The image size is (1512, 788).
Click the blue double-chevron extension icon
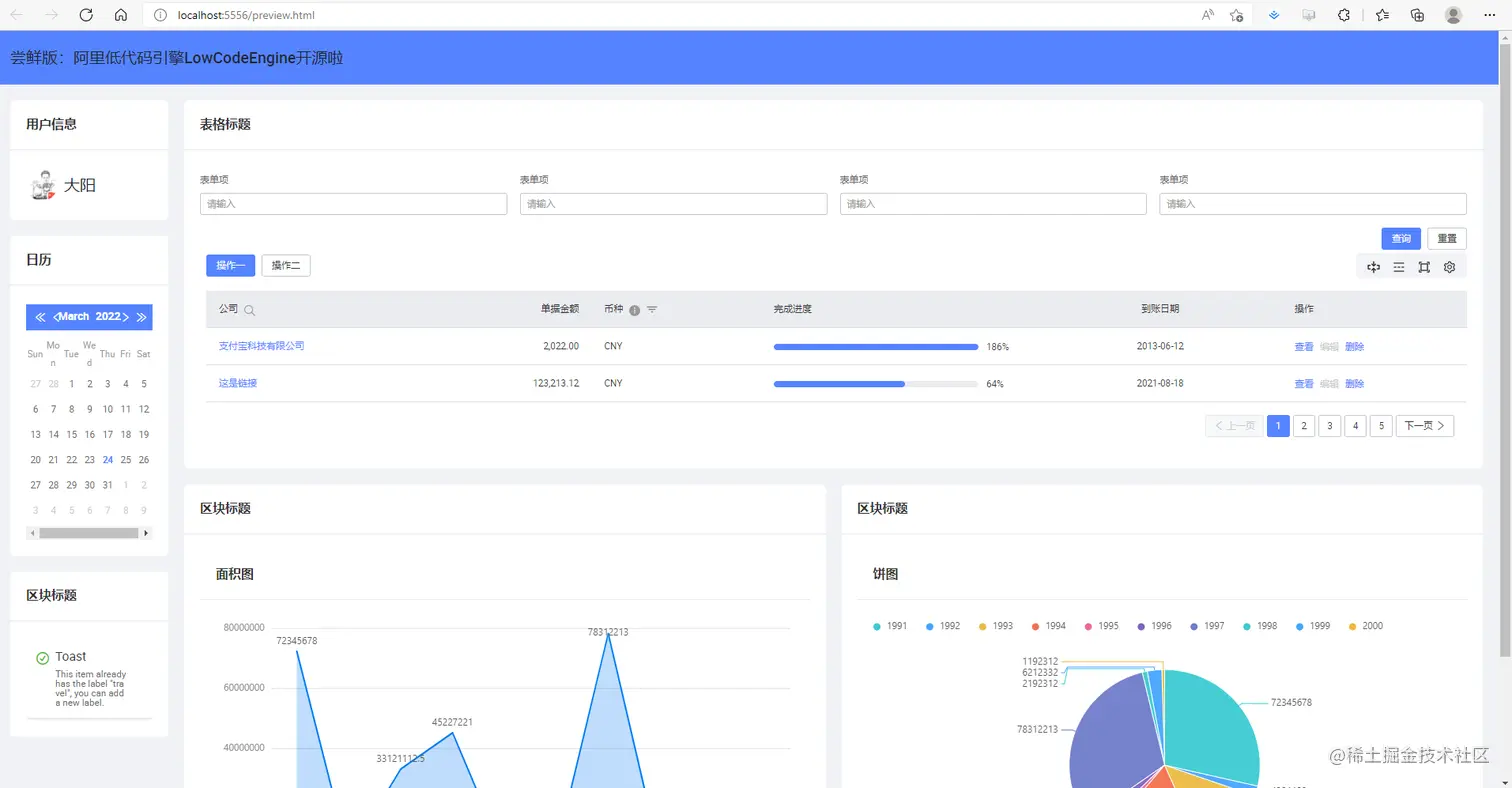click(x=1275, y=15)
